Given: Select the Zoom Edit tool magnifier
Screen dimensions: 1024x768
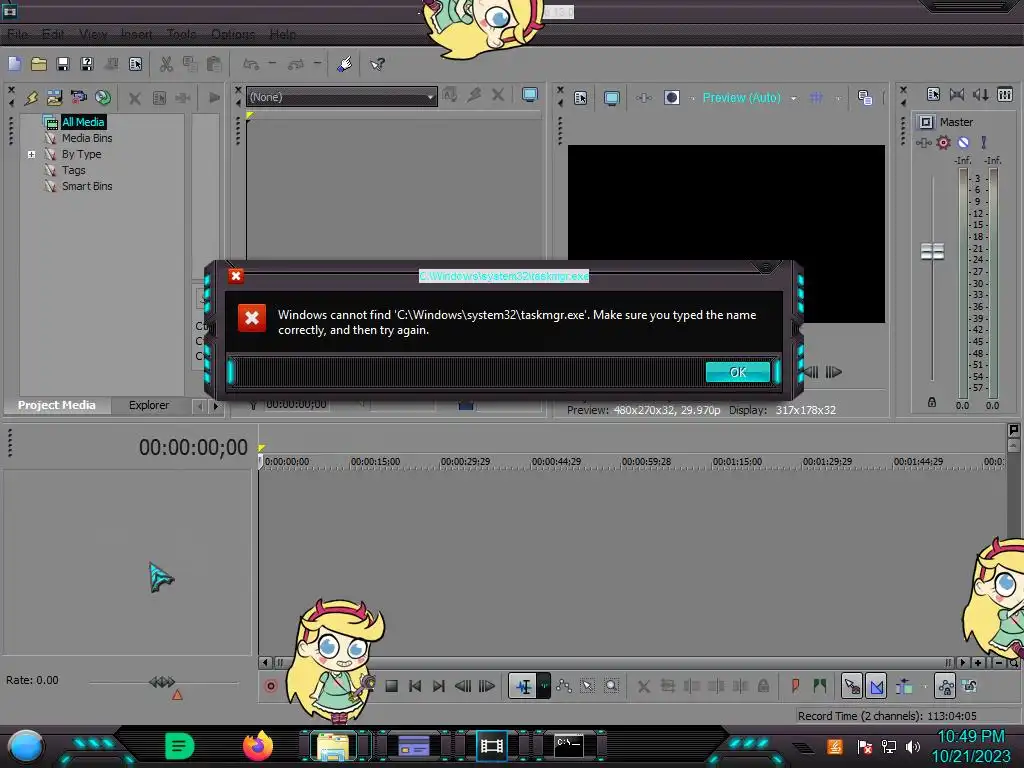Looking at the screenshot, I should [x=611, y=686].
